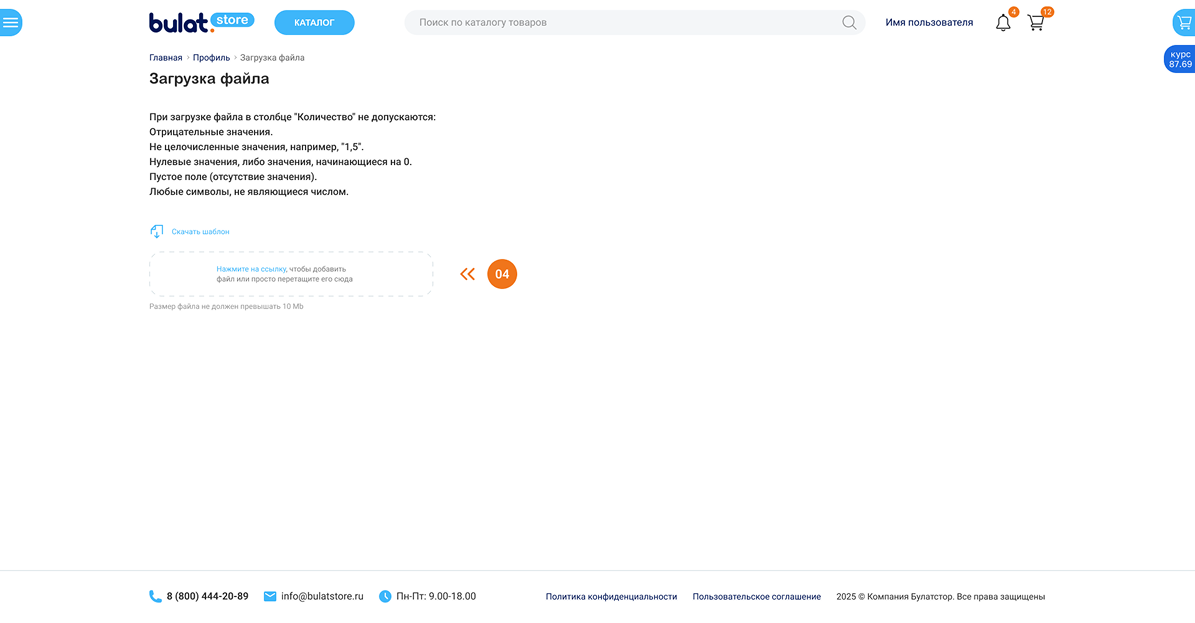
Task: Click the download template icon
Action: tap(157, 232)
